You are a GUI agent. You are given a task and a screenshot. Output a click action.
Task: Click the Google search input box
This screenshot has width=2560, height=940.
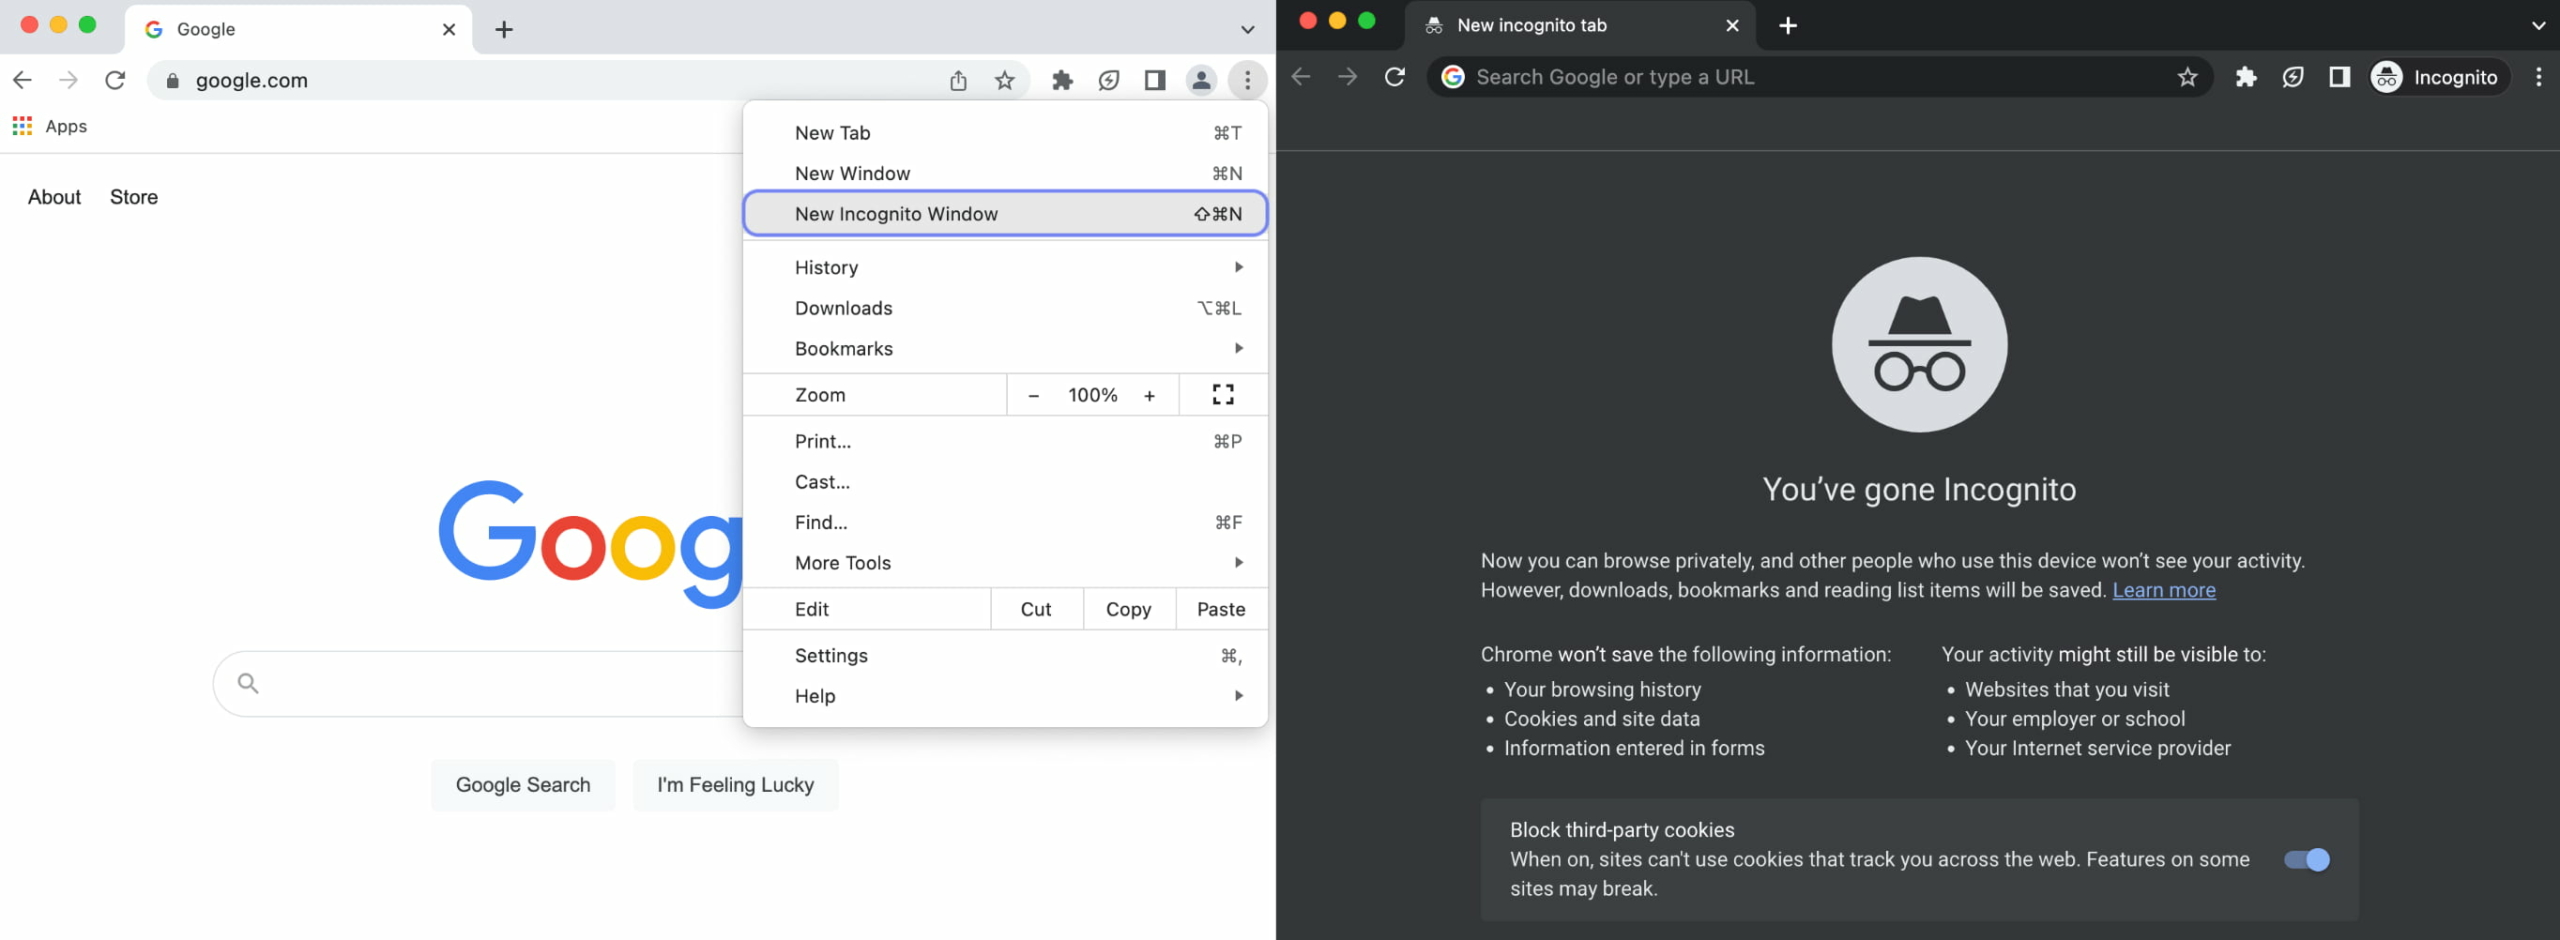click(x=480, y=684)
